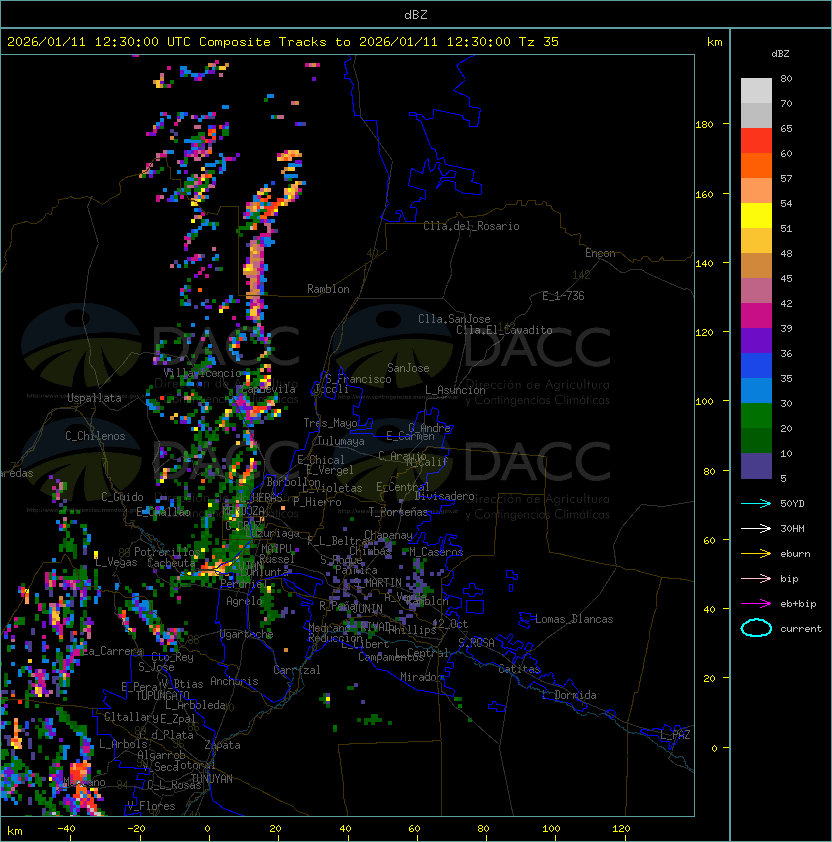Click the 'V_Flores' map label
The image size is (832, 842).
[151, 806]
